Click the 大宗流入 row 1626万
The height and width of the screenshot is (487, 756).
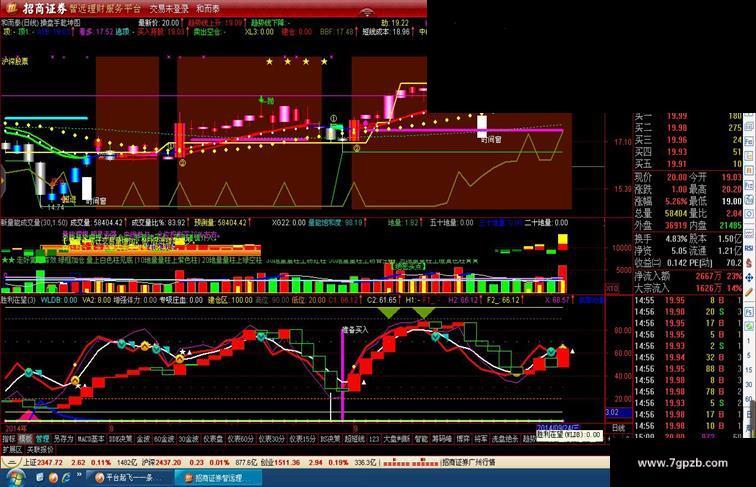pos(688,288)
